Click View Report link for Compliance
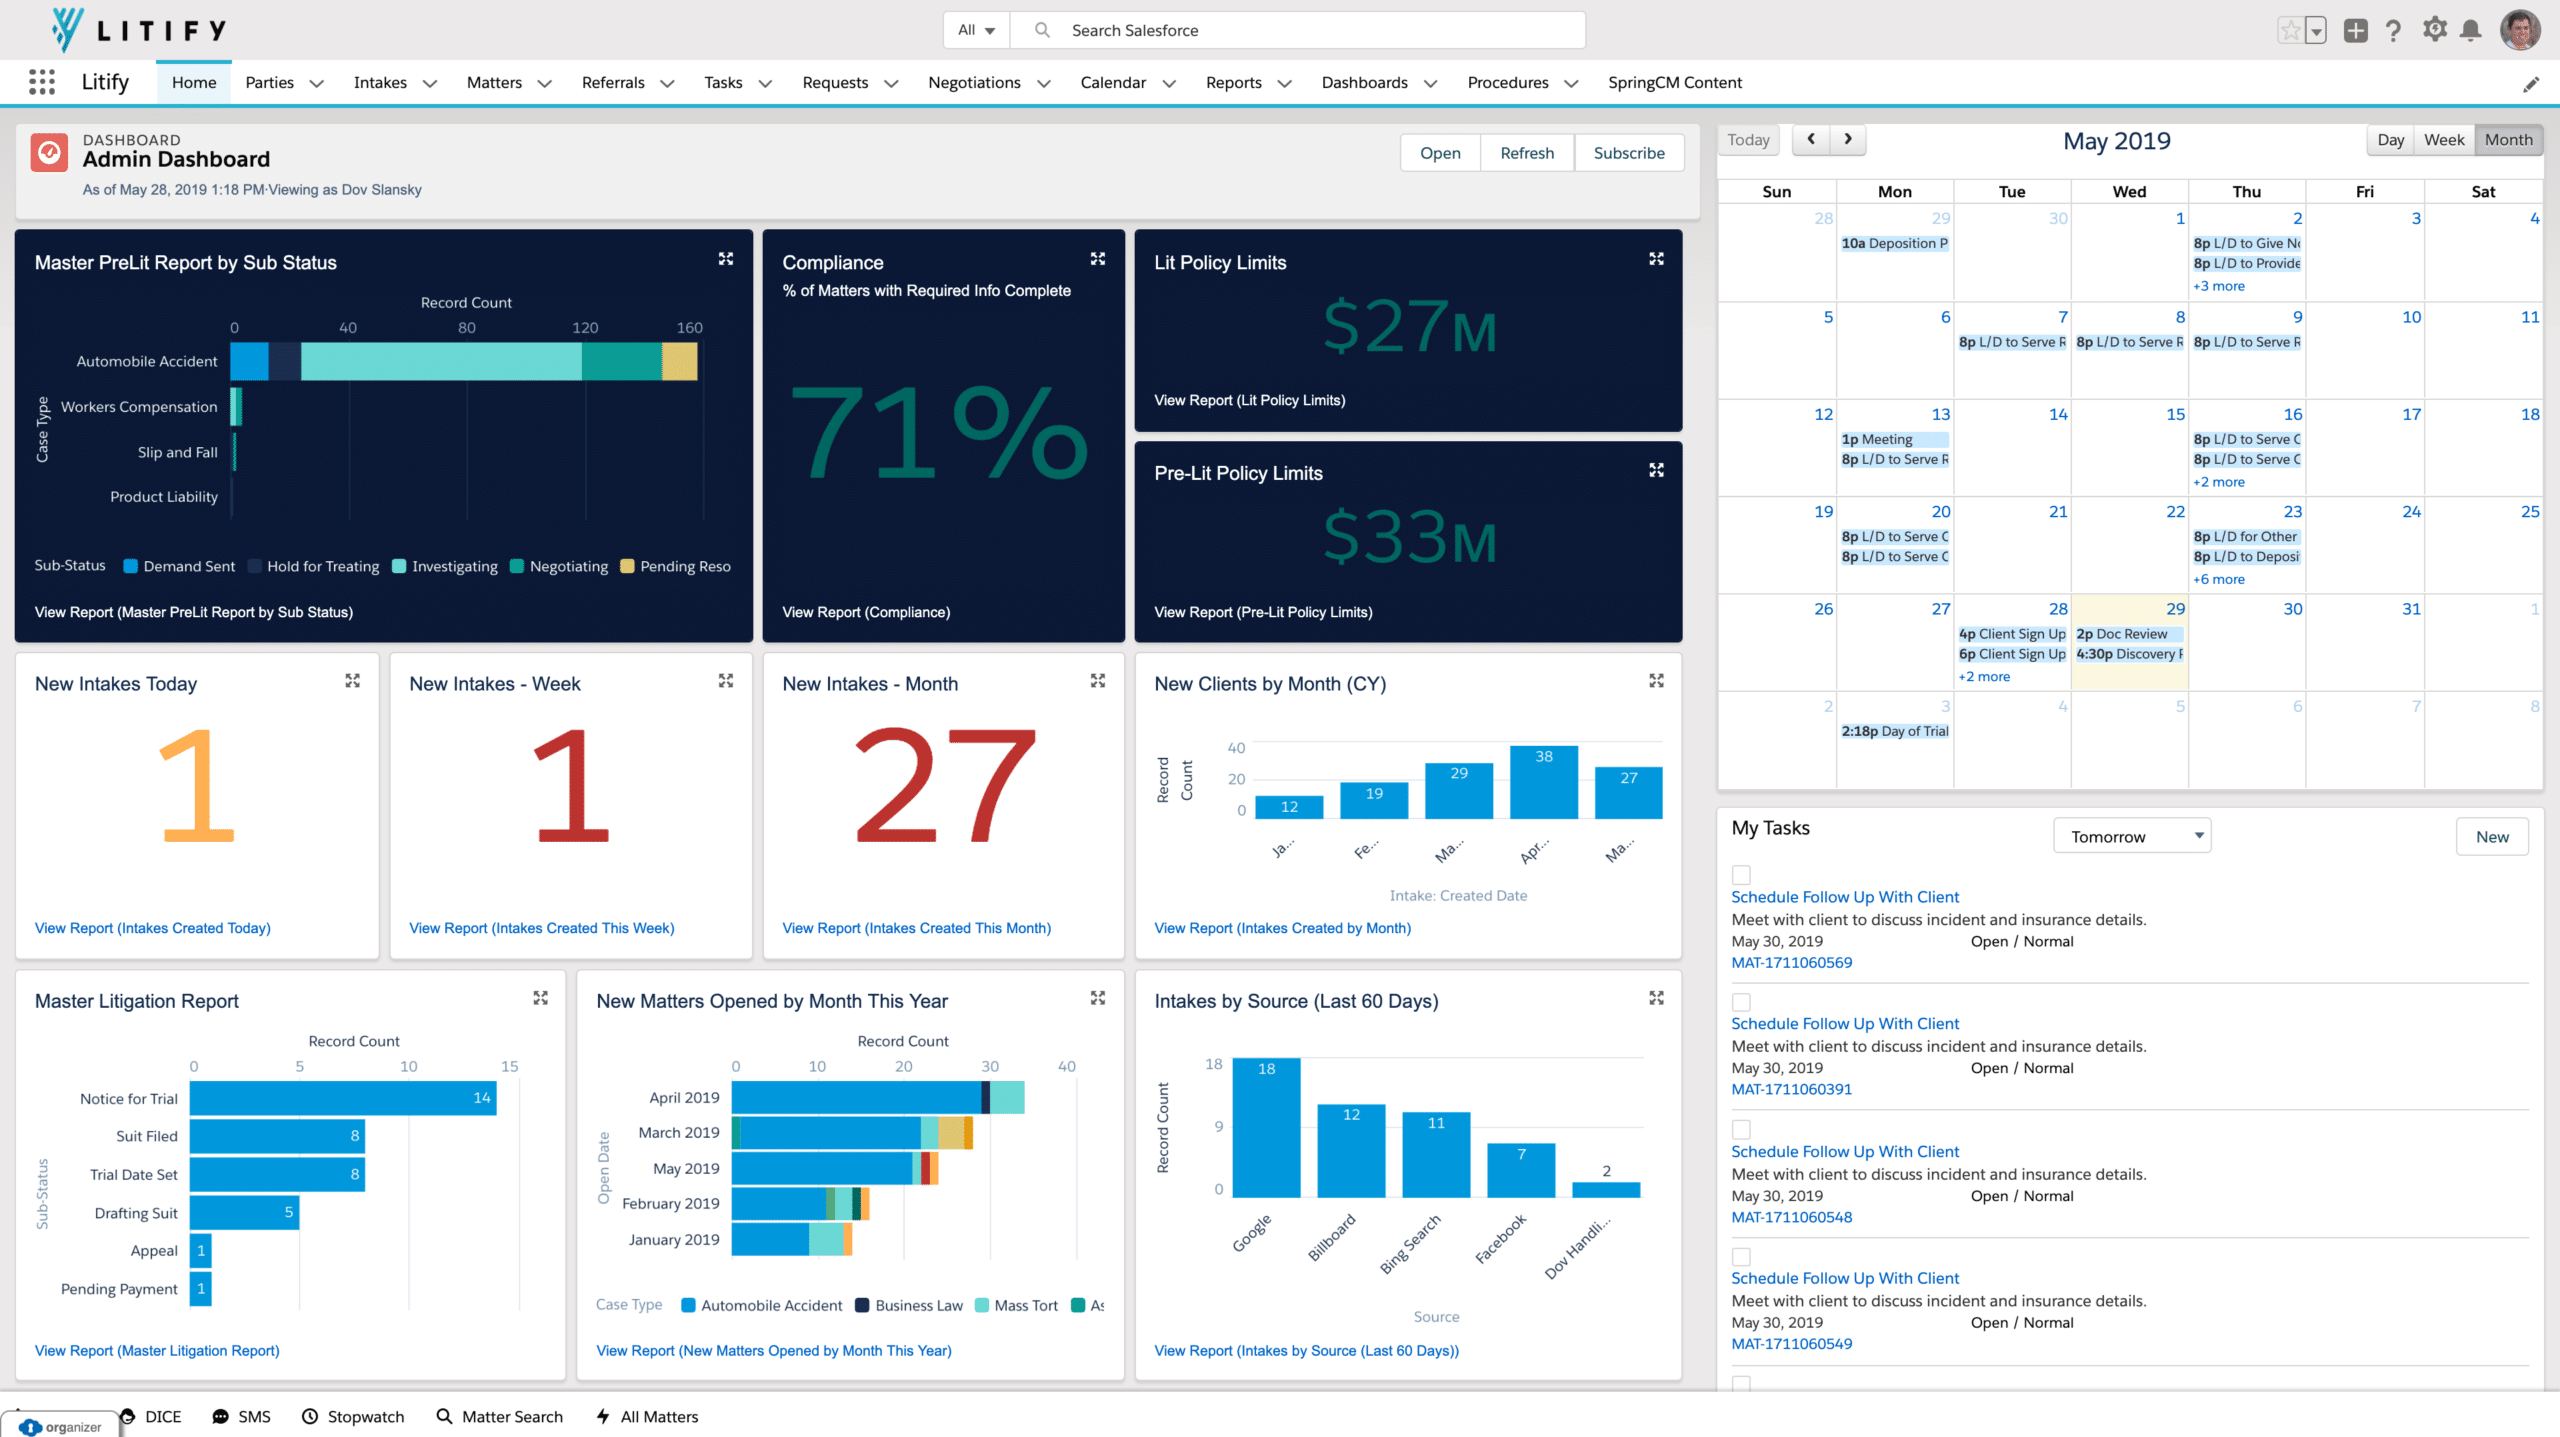This screenshot has height=1437, width=2560. (x=865, y=612)
